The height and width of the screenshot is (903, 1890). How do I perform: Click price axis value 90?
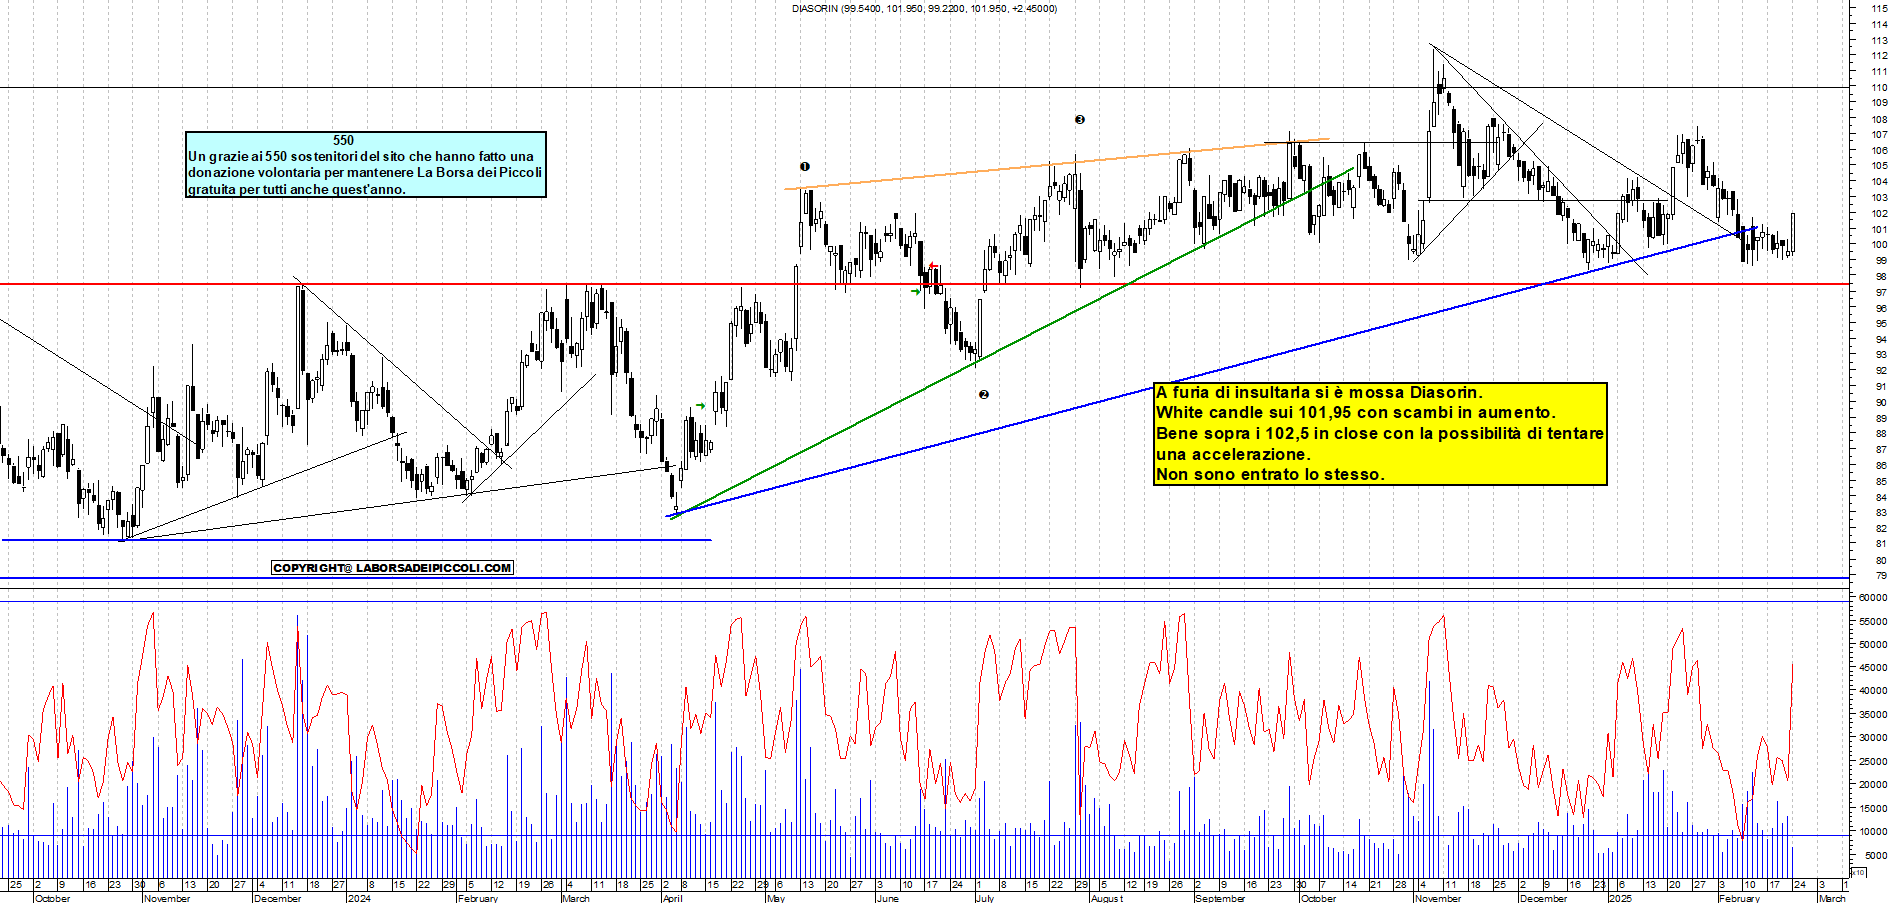[x=1882, y=402]
